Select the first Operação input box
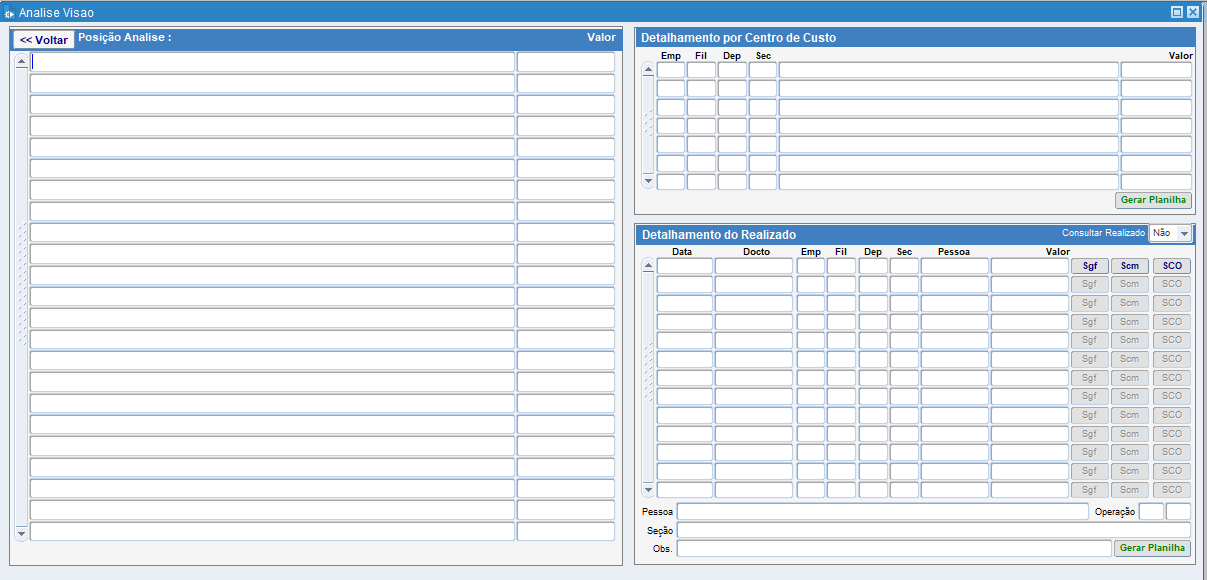1207x580 pixels. [x=1151, y=511]
